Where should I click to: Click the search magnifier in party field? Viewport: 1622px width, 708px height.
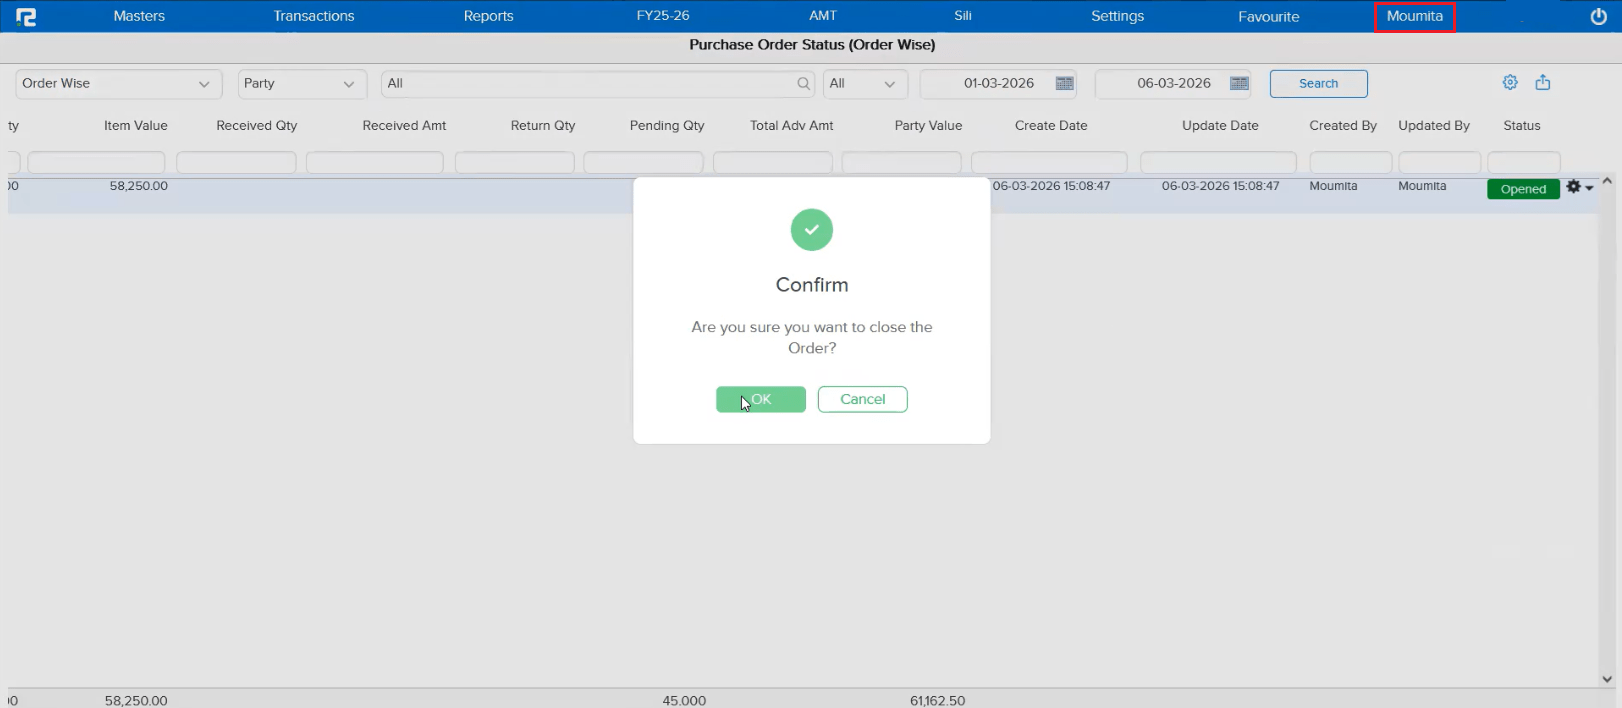[x=803, y=84]
